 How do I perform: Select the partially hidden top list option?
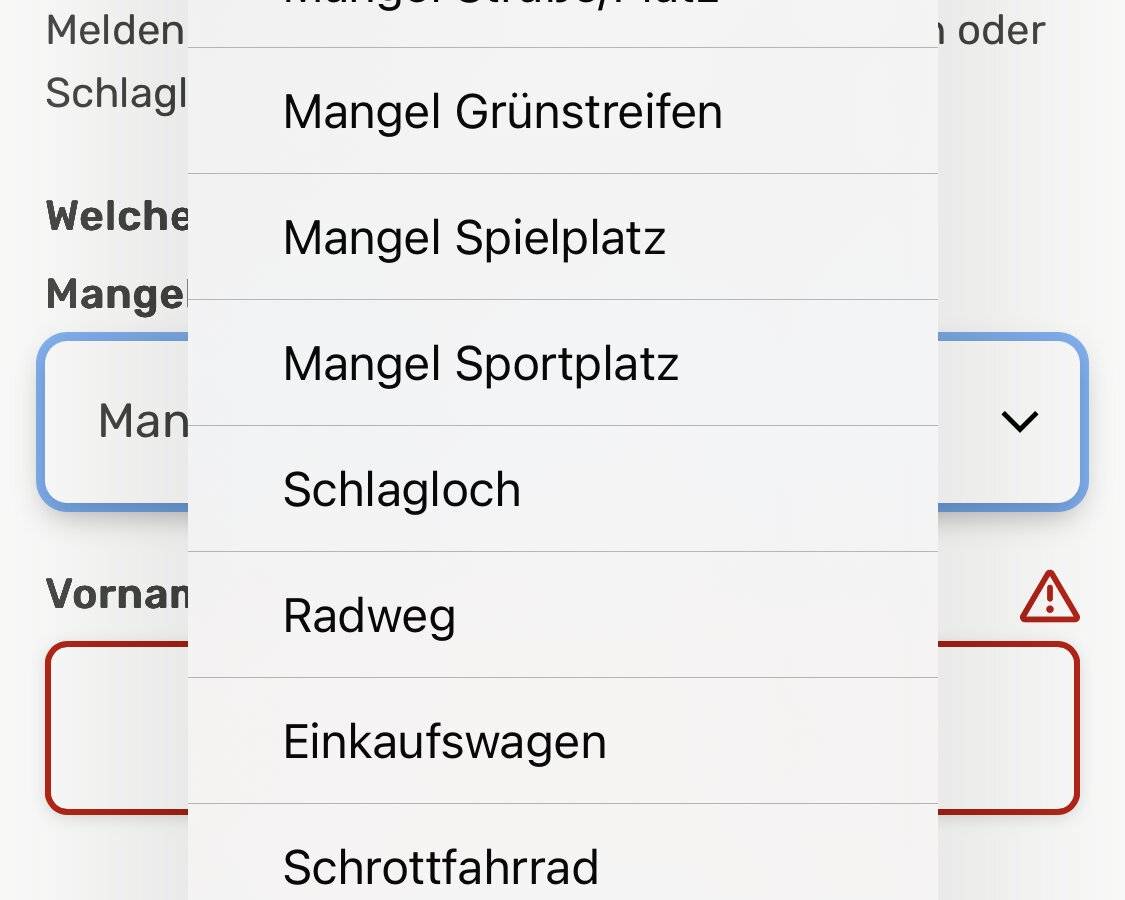[x=502, y=12]
